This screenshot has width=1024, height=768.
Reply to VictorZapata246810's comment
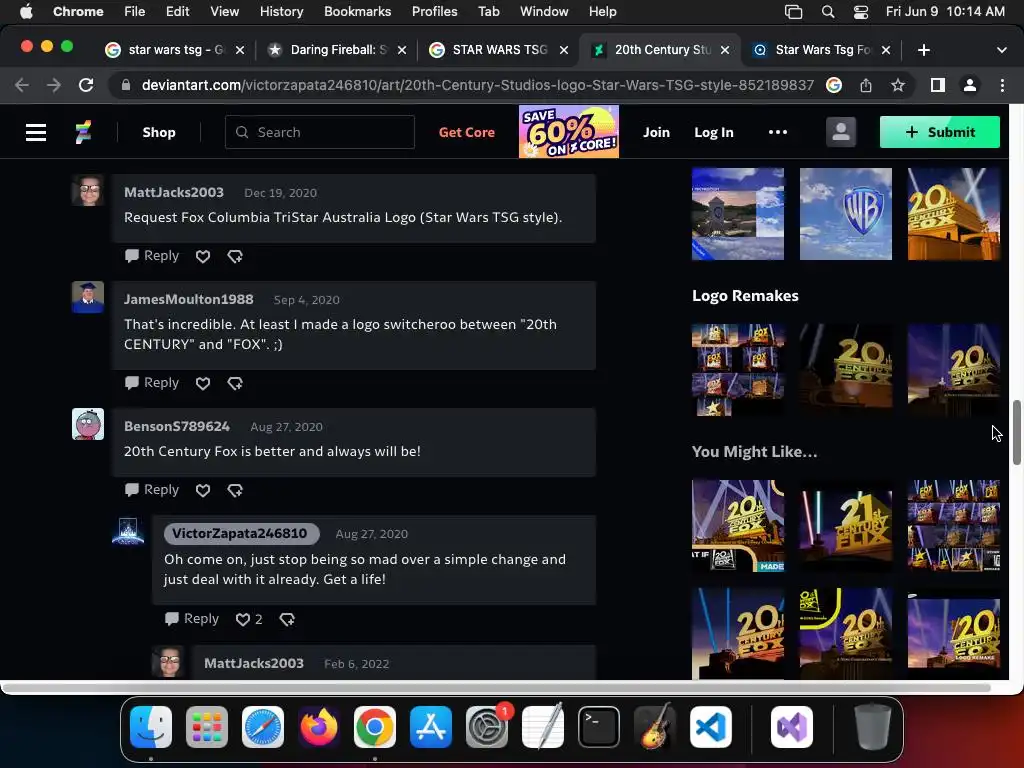(192, 618)
